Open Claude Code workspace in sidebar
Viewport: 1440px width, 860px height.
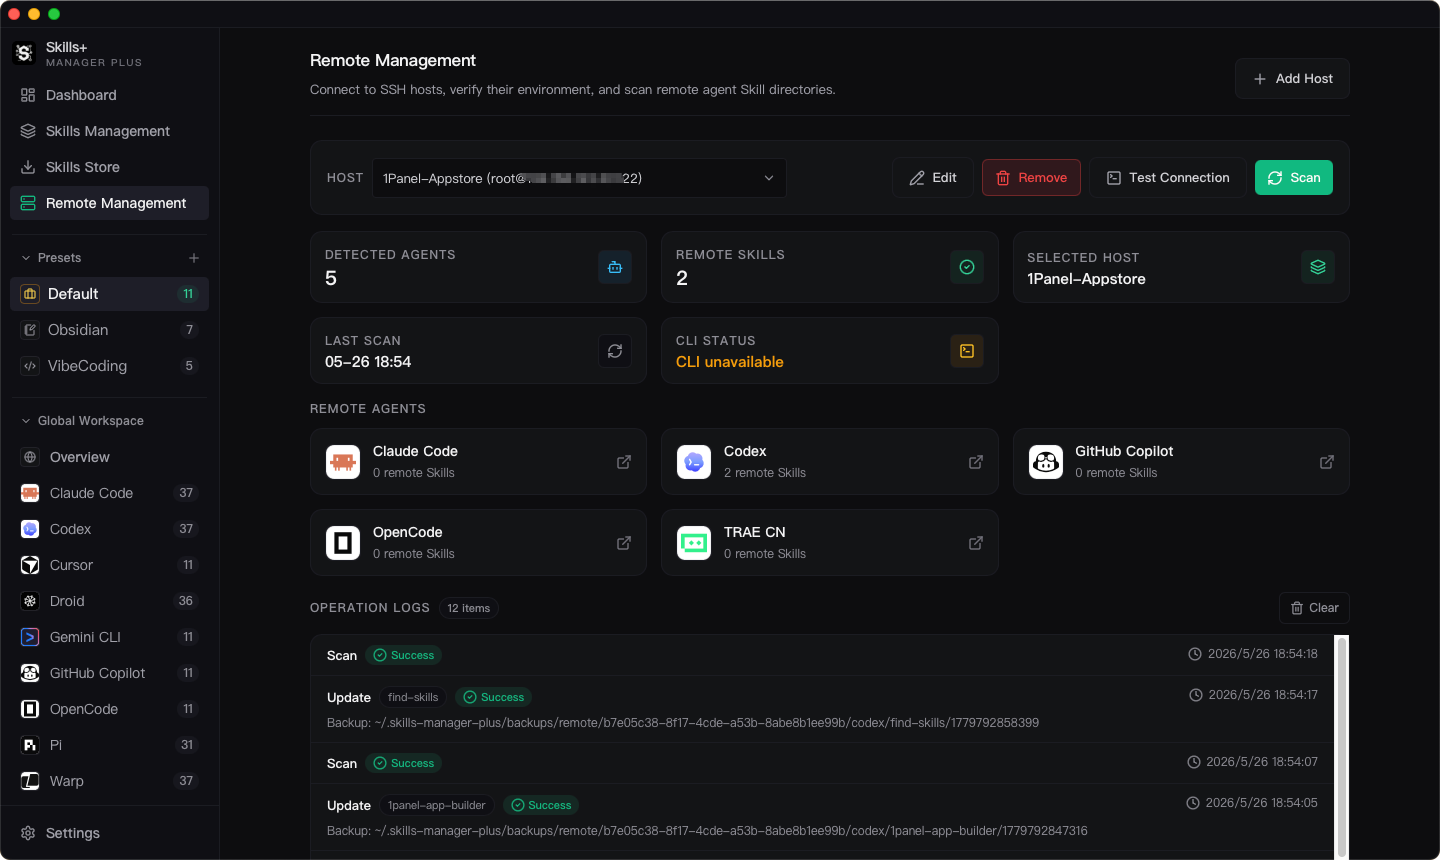(x=109, y=493)
